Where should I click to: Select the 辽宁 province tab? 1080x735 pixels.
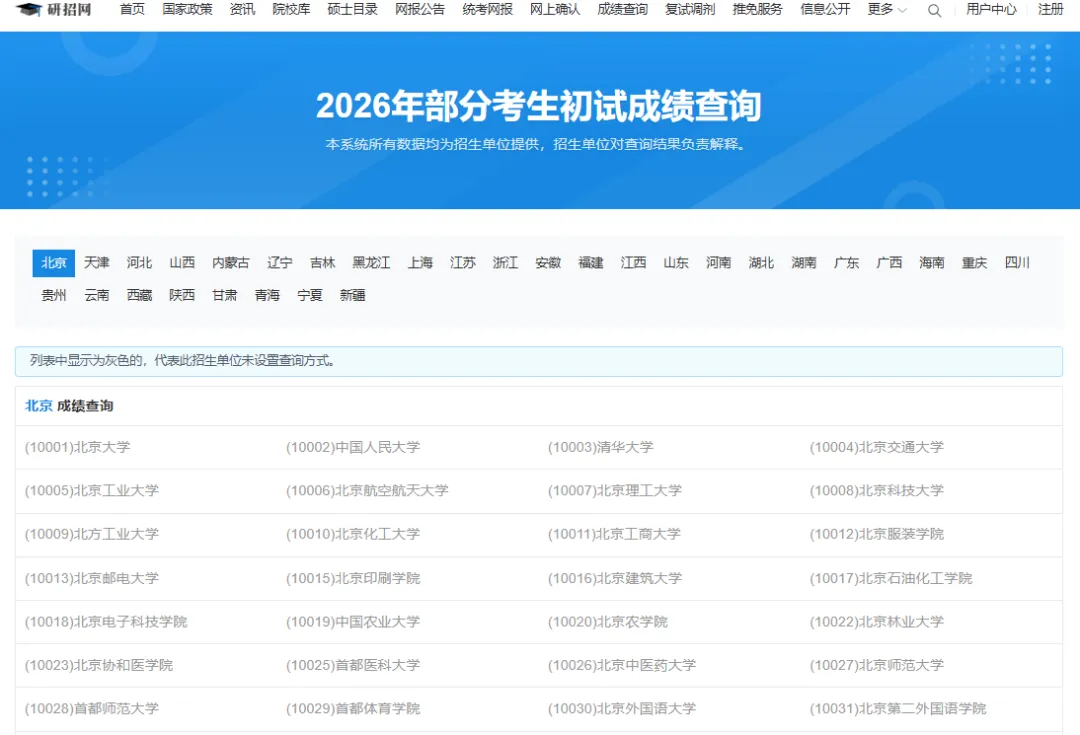[x=280, y=262]
